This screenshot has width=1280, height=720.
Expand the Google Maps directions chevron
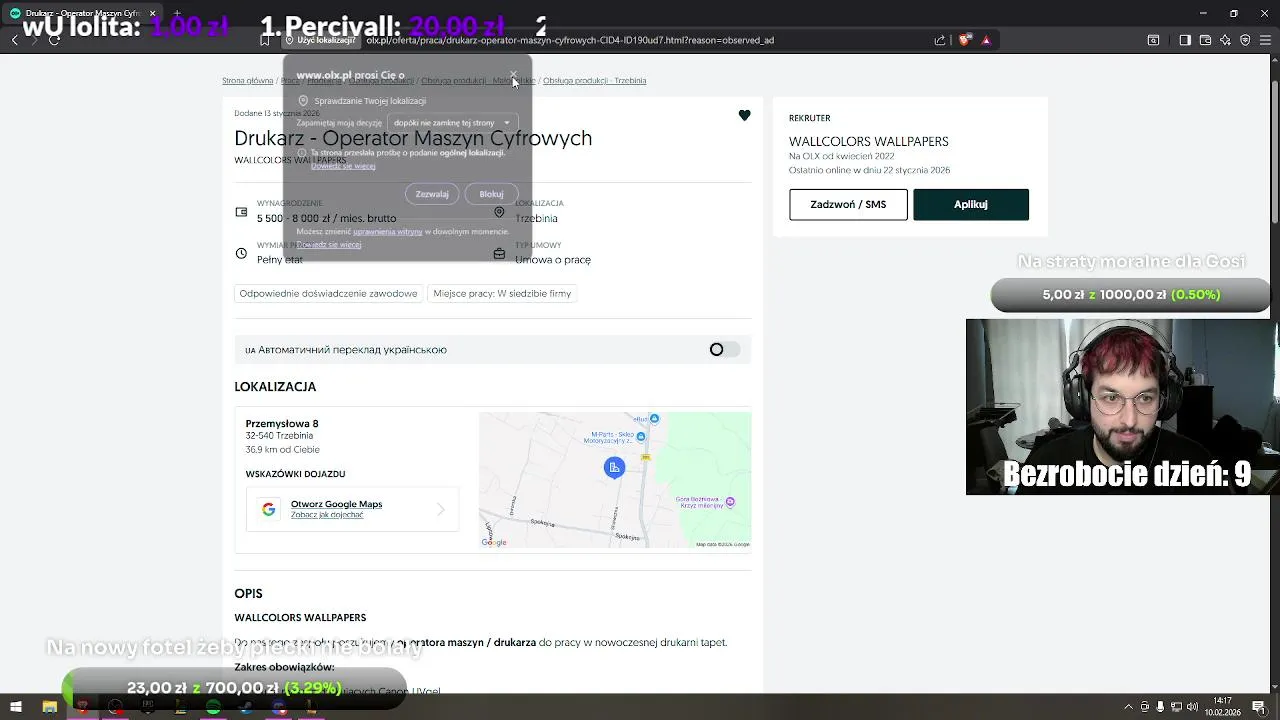click(440, 510)
